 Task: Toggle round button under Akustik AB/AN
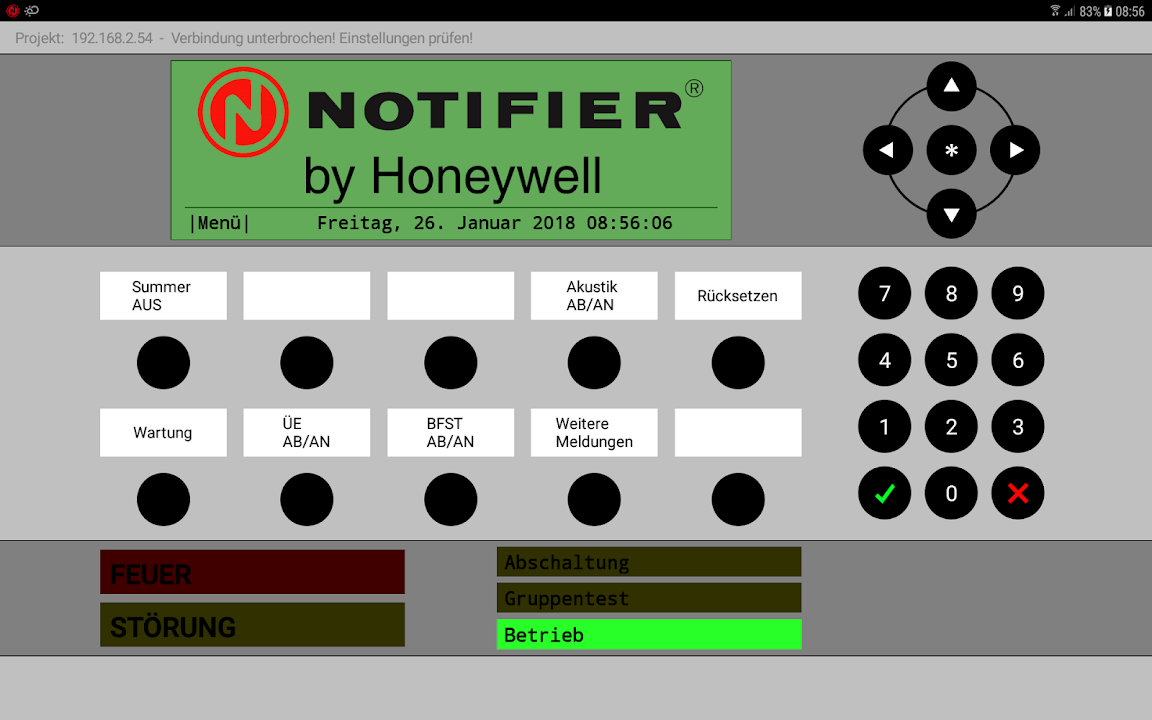click(x=594, y=363)
